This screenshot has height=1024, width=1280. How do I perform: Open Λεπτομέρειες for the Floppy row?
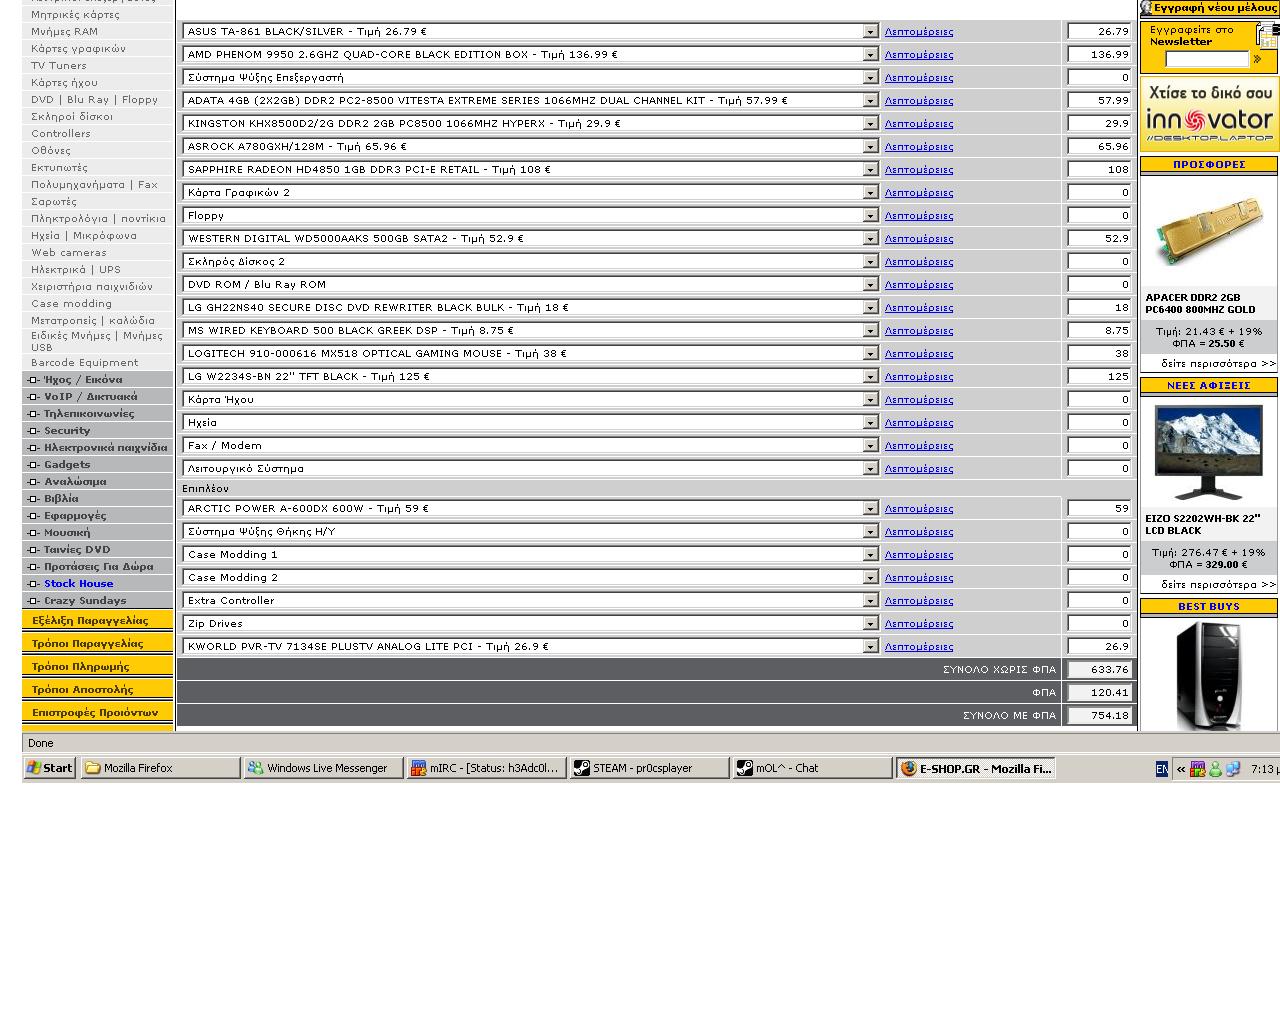919,216
